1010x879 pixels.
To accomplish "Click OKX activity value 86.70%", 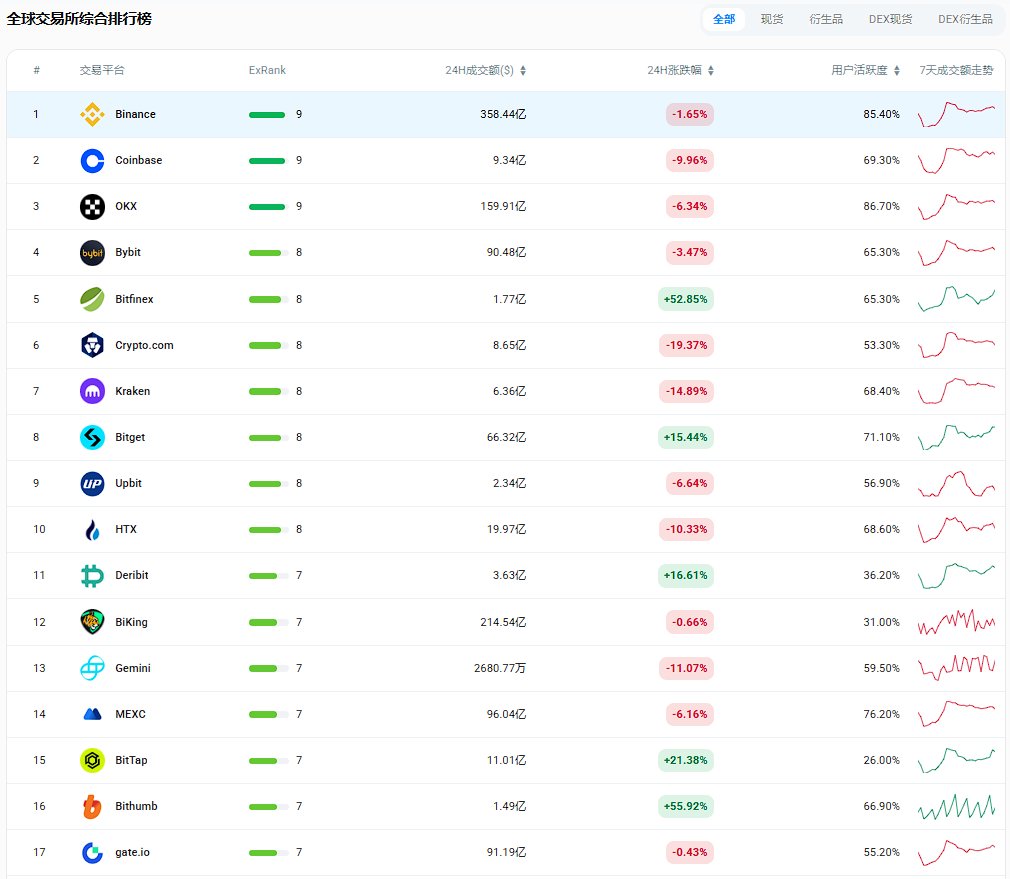I will (881, 207).
